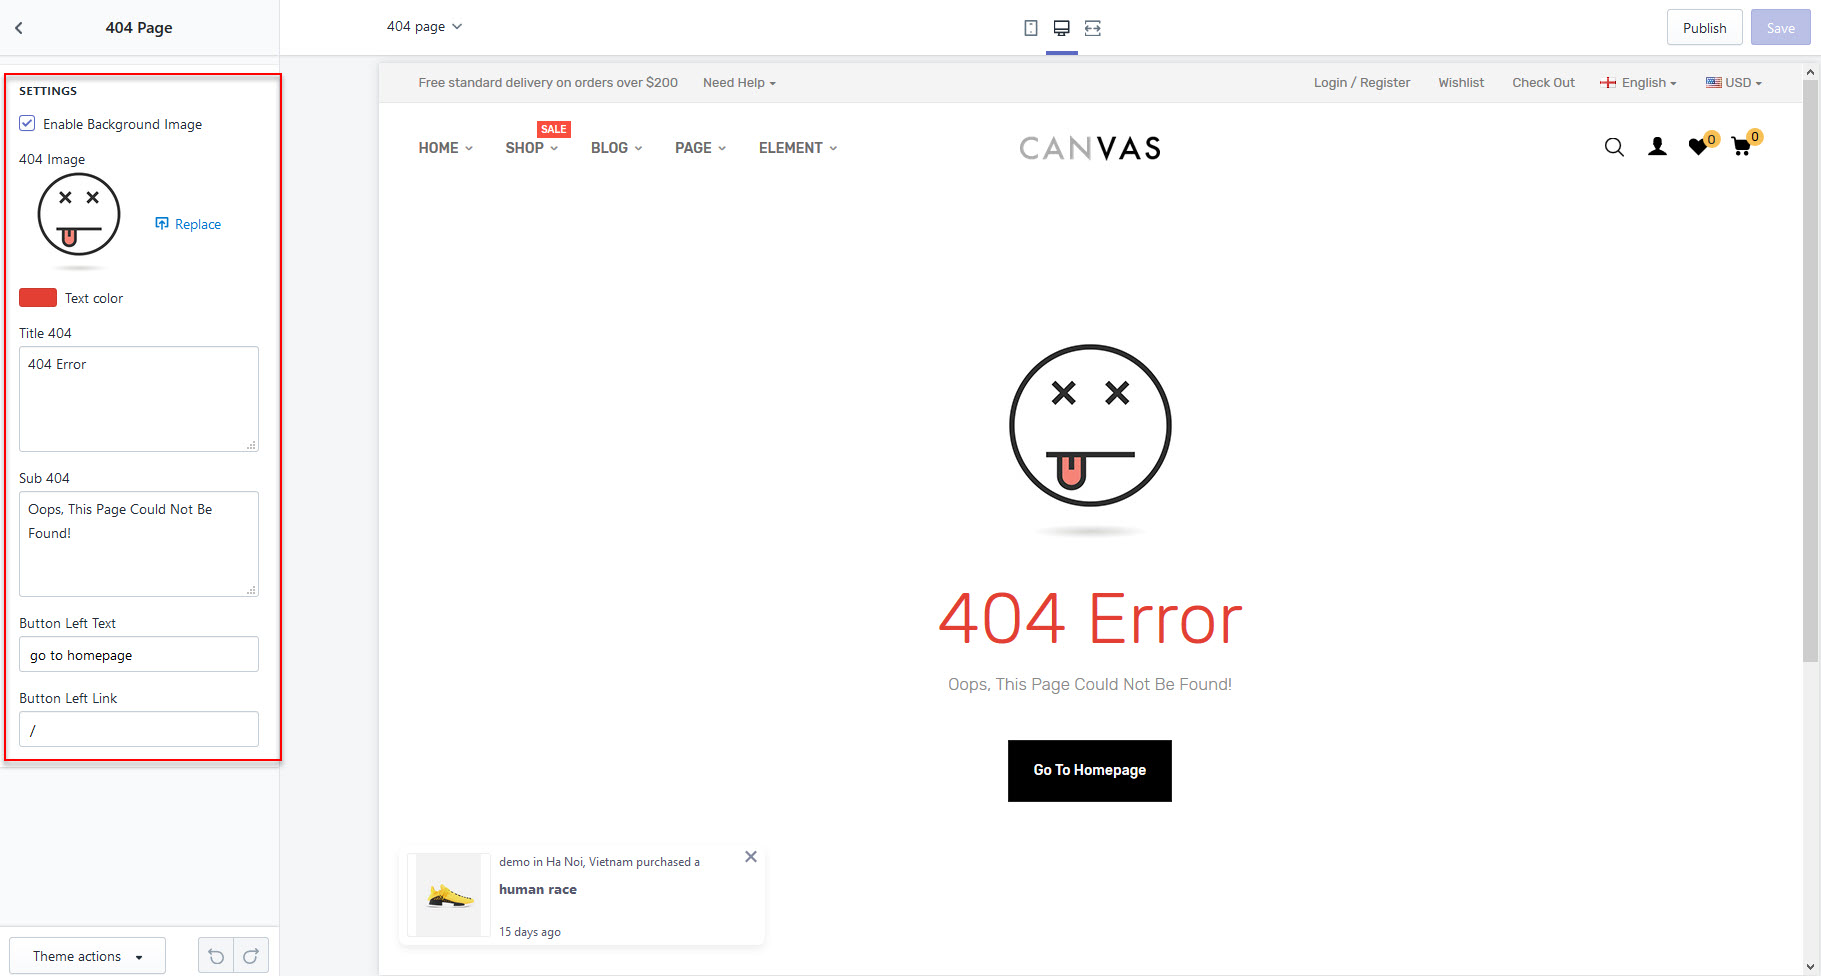Open the USD currency dropdown
Image resolution: width=1821 pixels, height=976 pixels.
[x=1734, y=83]
